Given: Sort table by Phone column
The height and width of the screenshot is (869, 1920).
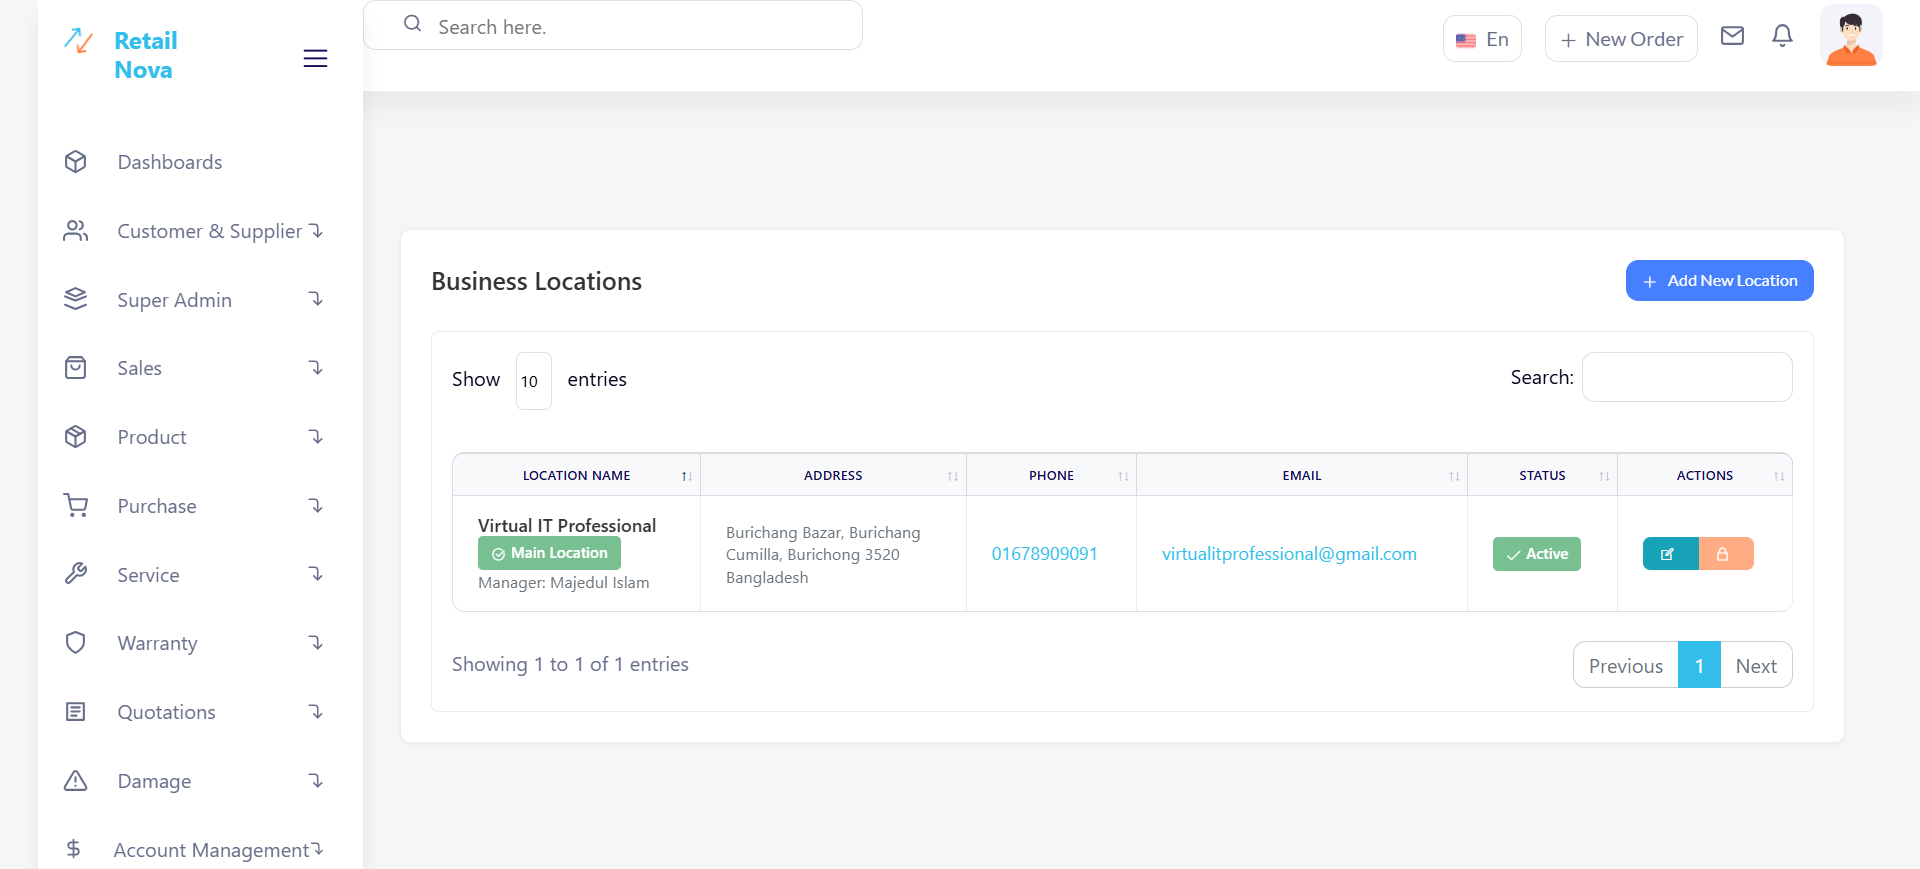Looking at the screenshot, I should 1051,476.
